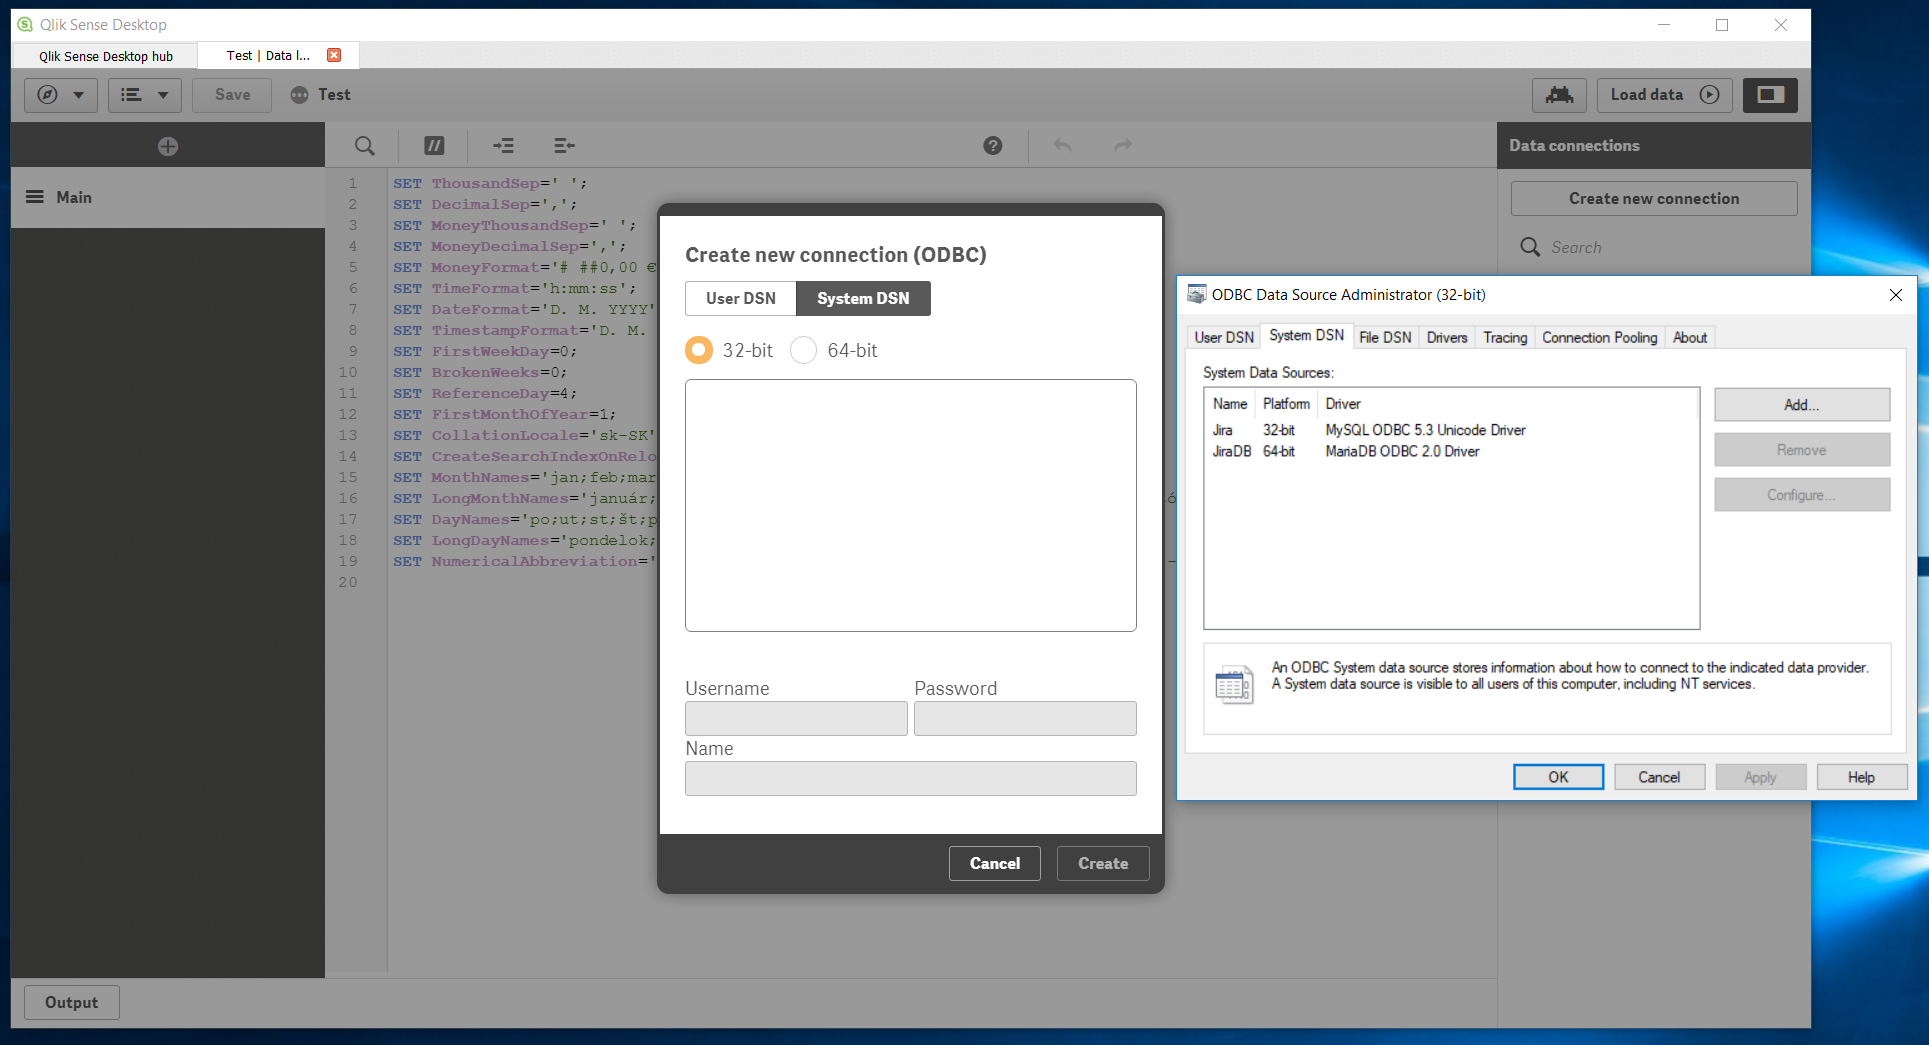Open the Connection Pooling tab
The width and height of the screenshot is (1929, 1045).
[x=1599, y=337]
